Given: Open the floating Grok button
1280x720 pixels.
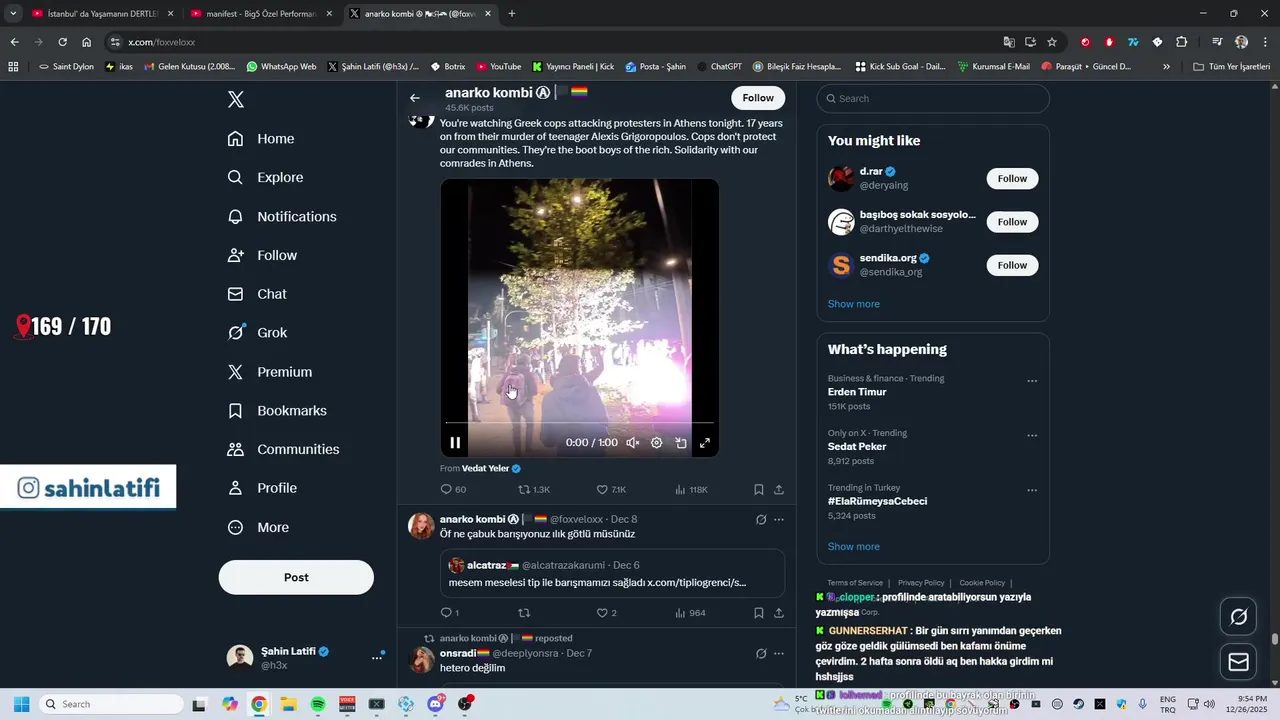Looking at the screenshot, I should pos(1239,617).
